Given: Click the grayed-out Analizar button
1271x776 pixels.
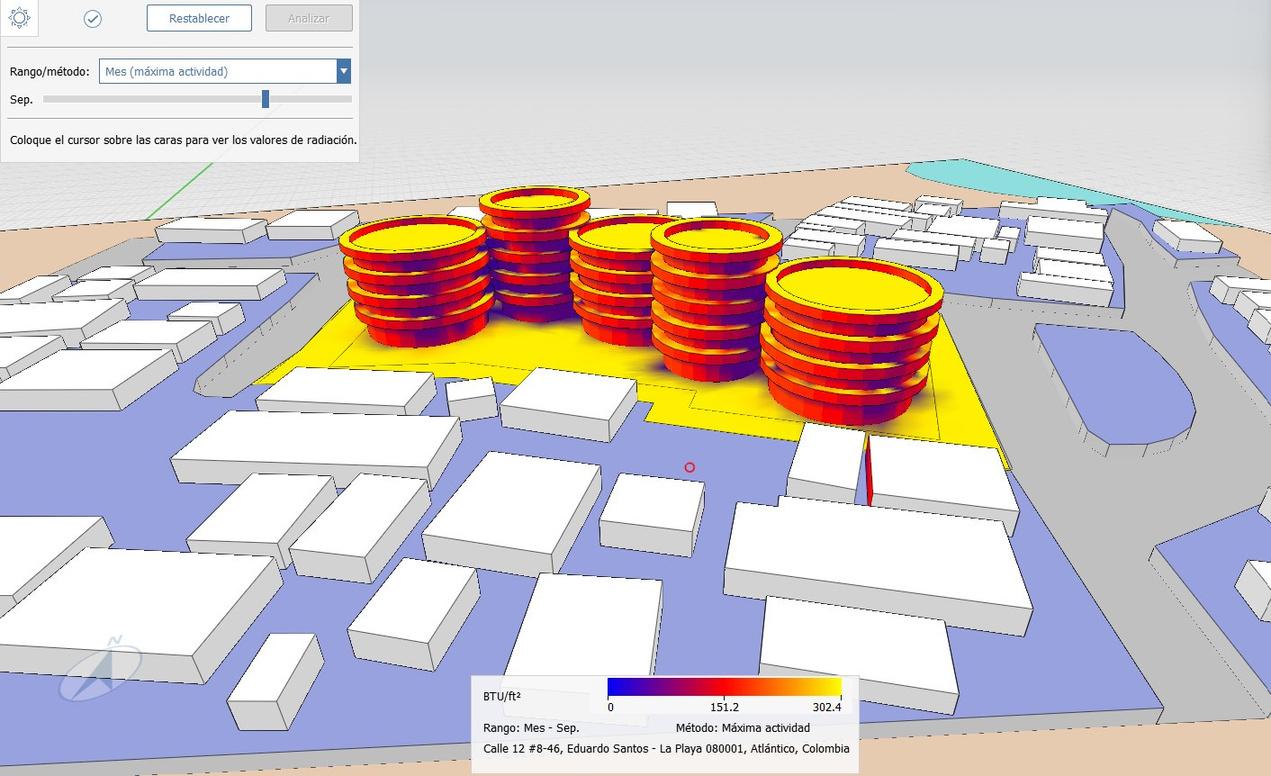Looking at the screenshot, I should [309, 18].
